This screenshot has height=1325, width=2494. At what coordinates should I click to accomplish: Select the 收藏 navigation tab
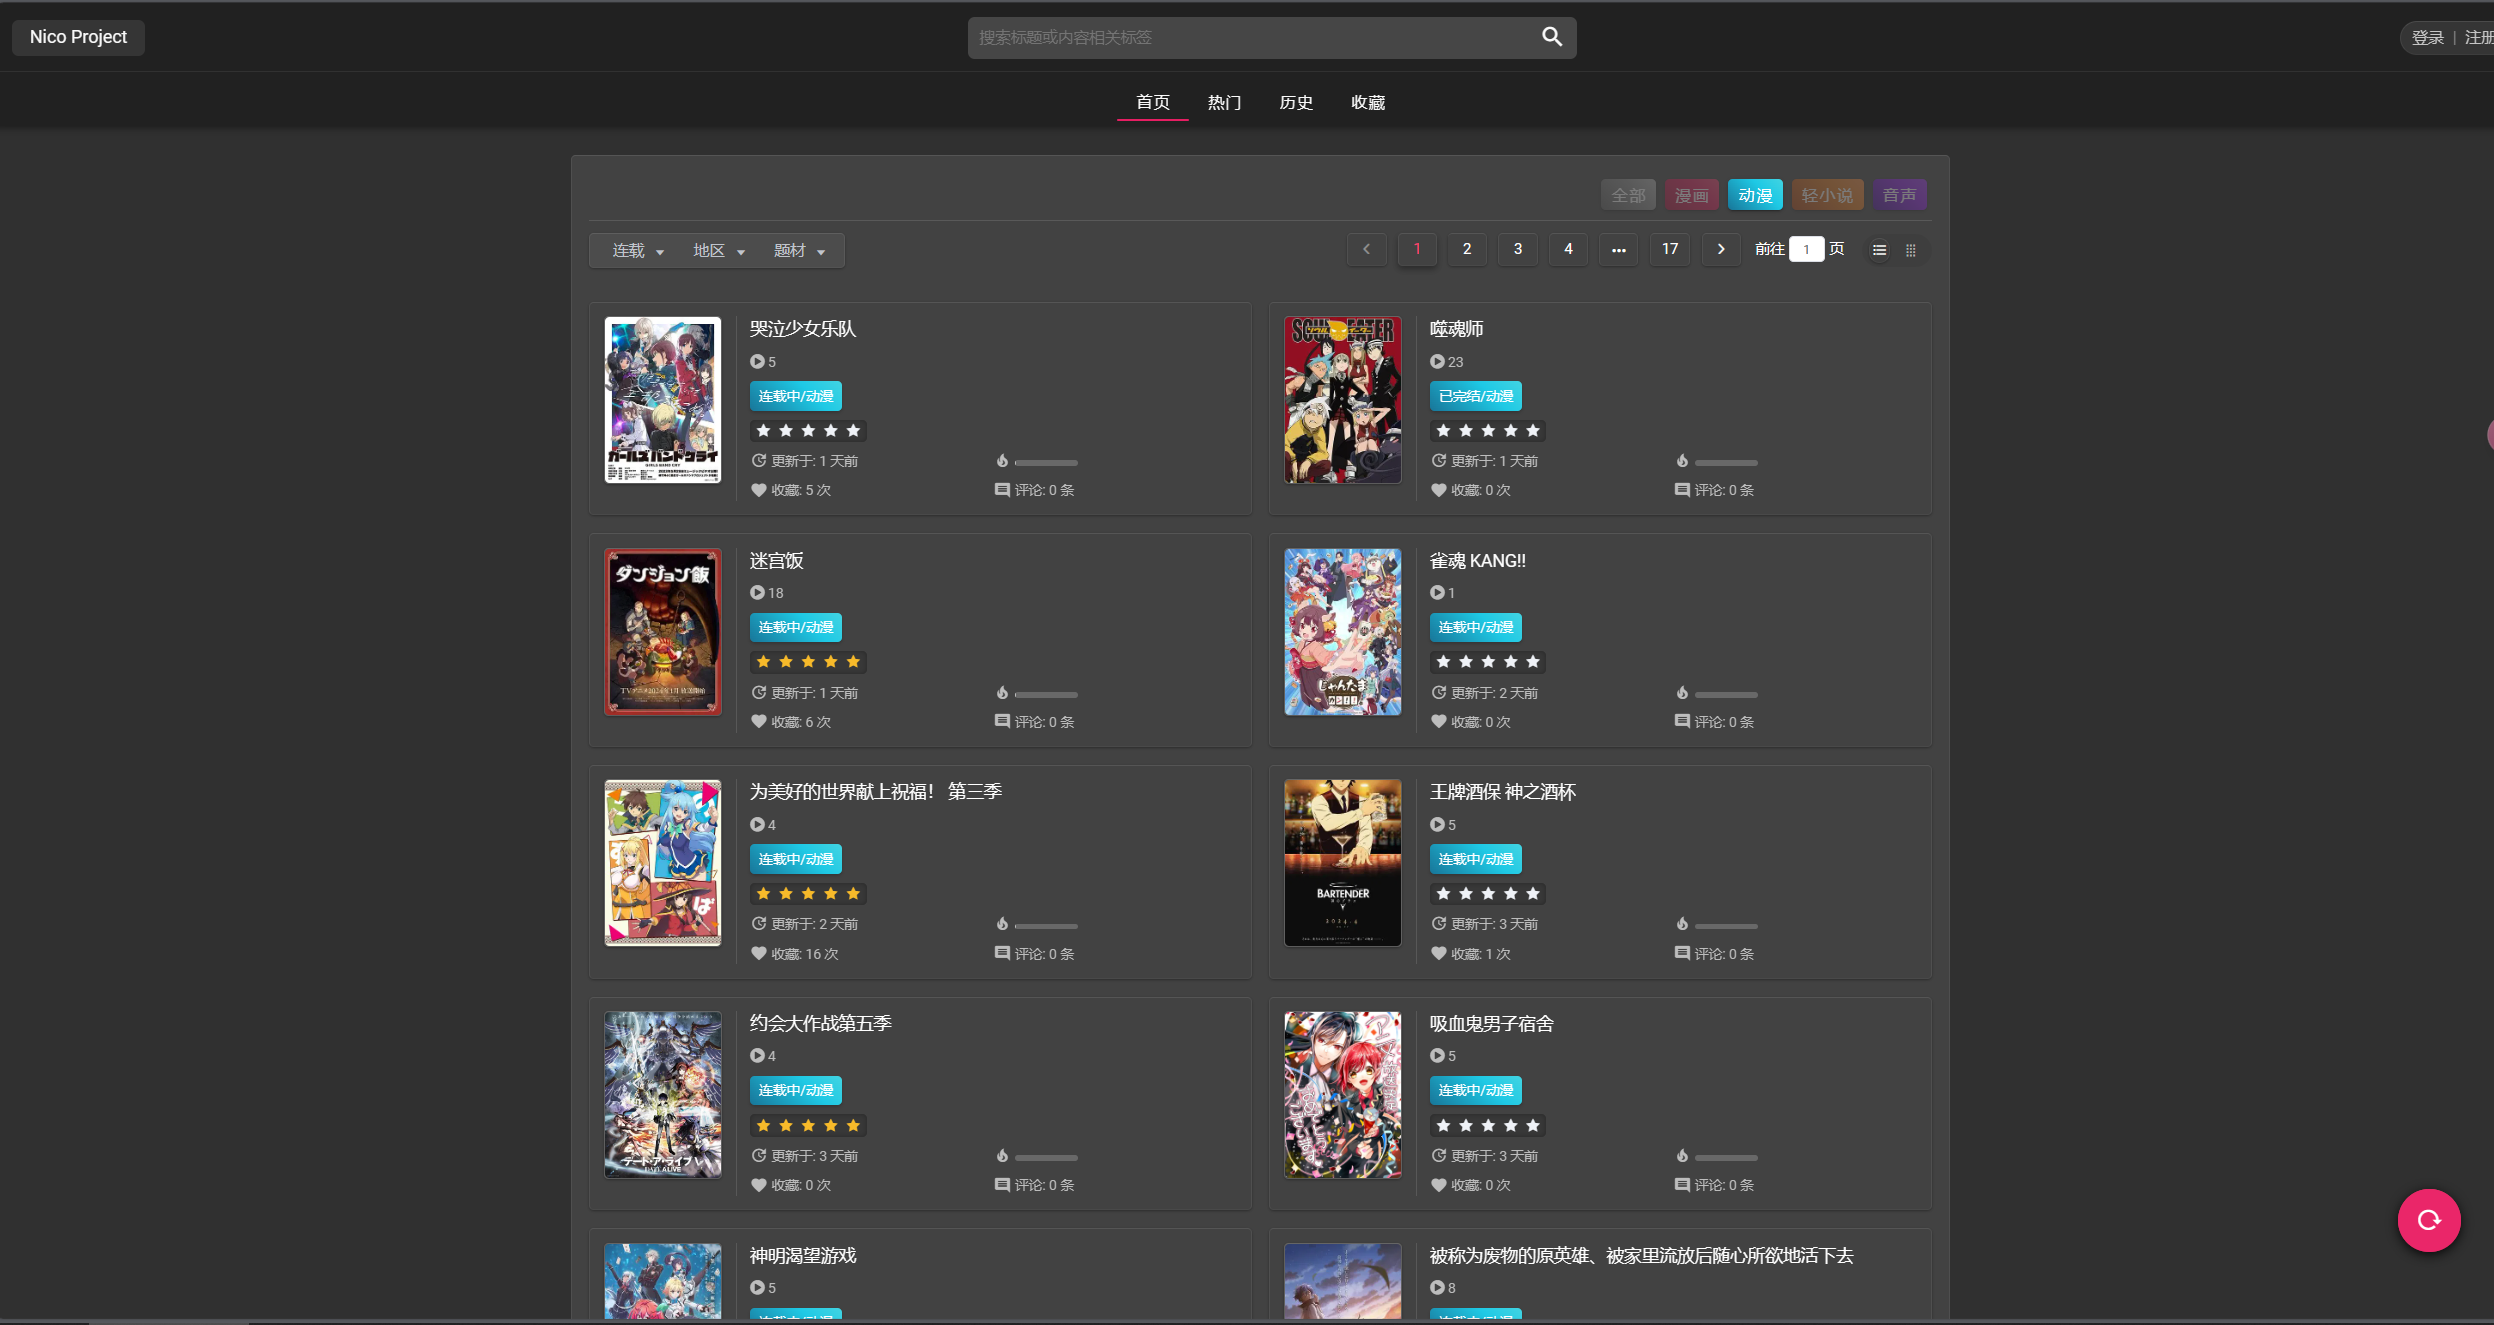coord(1367,102)
